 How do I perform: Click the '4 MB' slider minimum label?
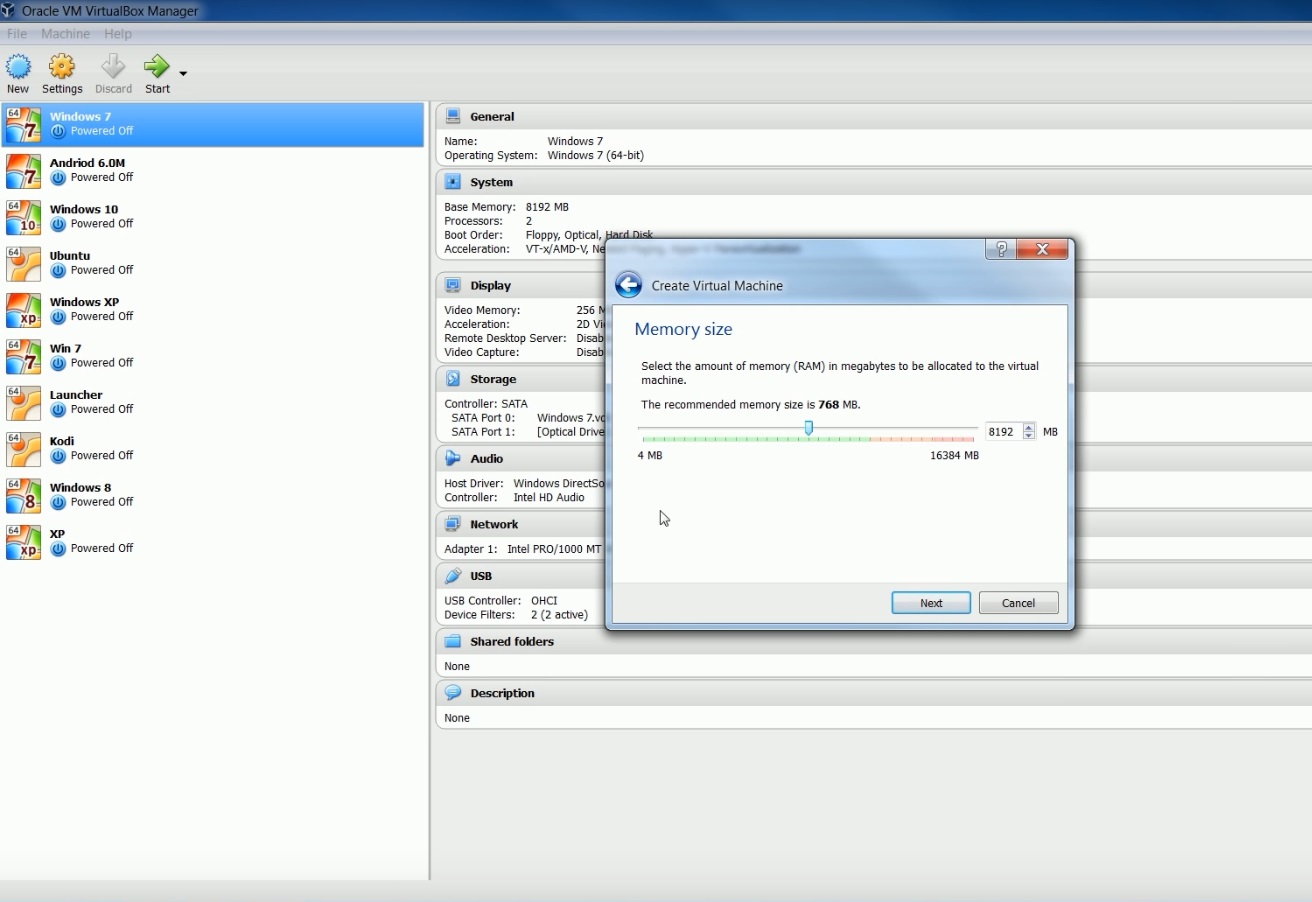point(650,455)
